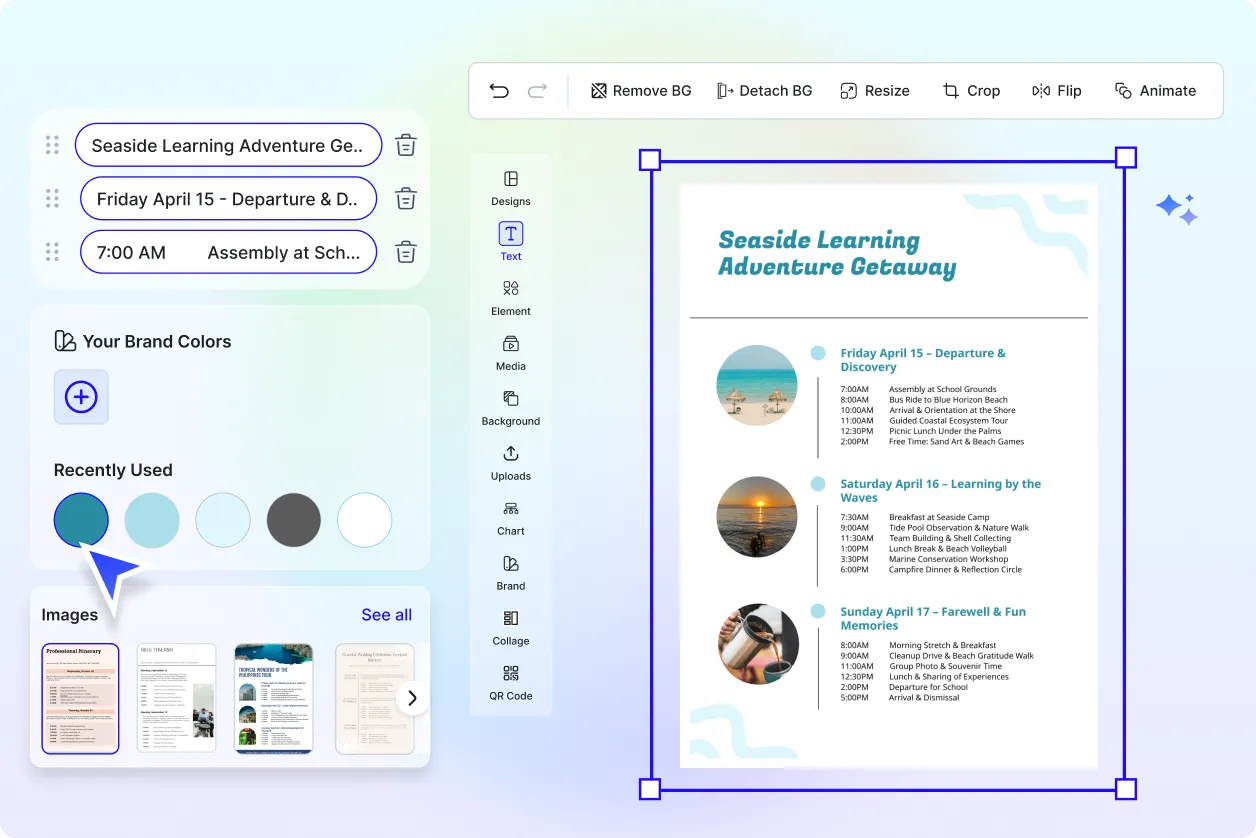This screenshot has height=838, width=1256.
Task: Select the teal recently used color
Action: pyautogui.click(x=81, y=520)
